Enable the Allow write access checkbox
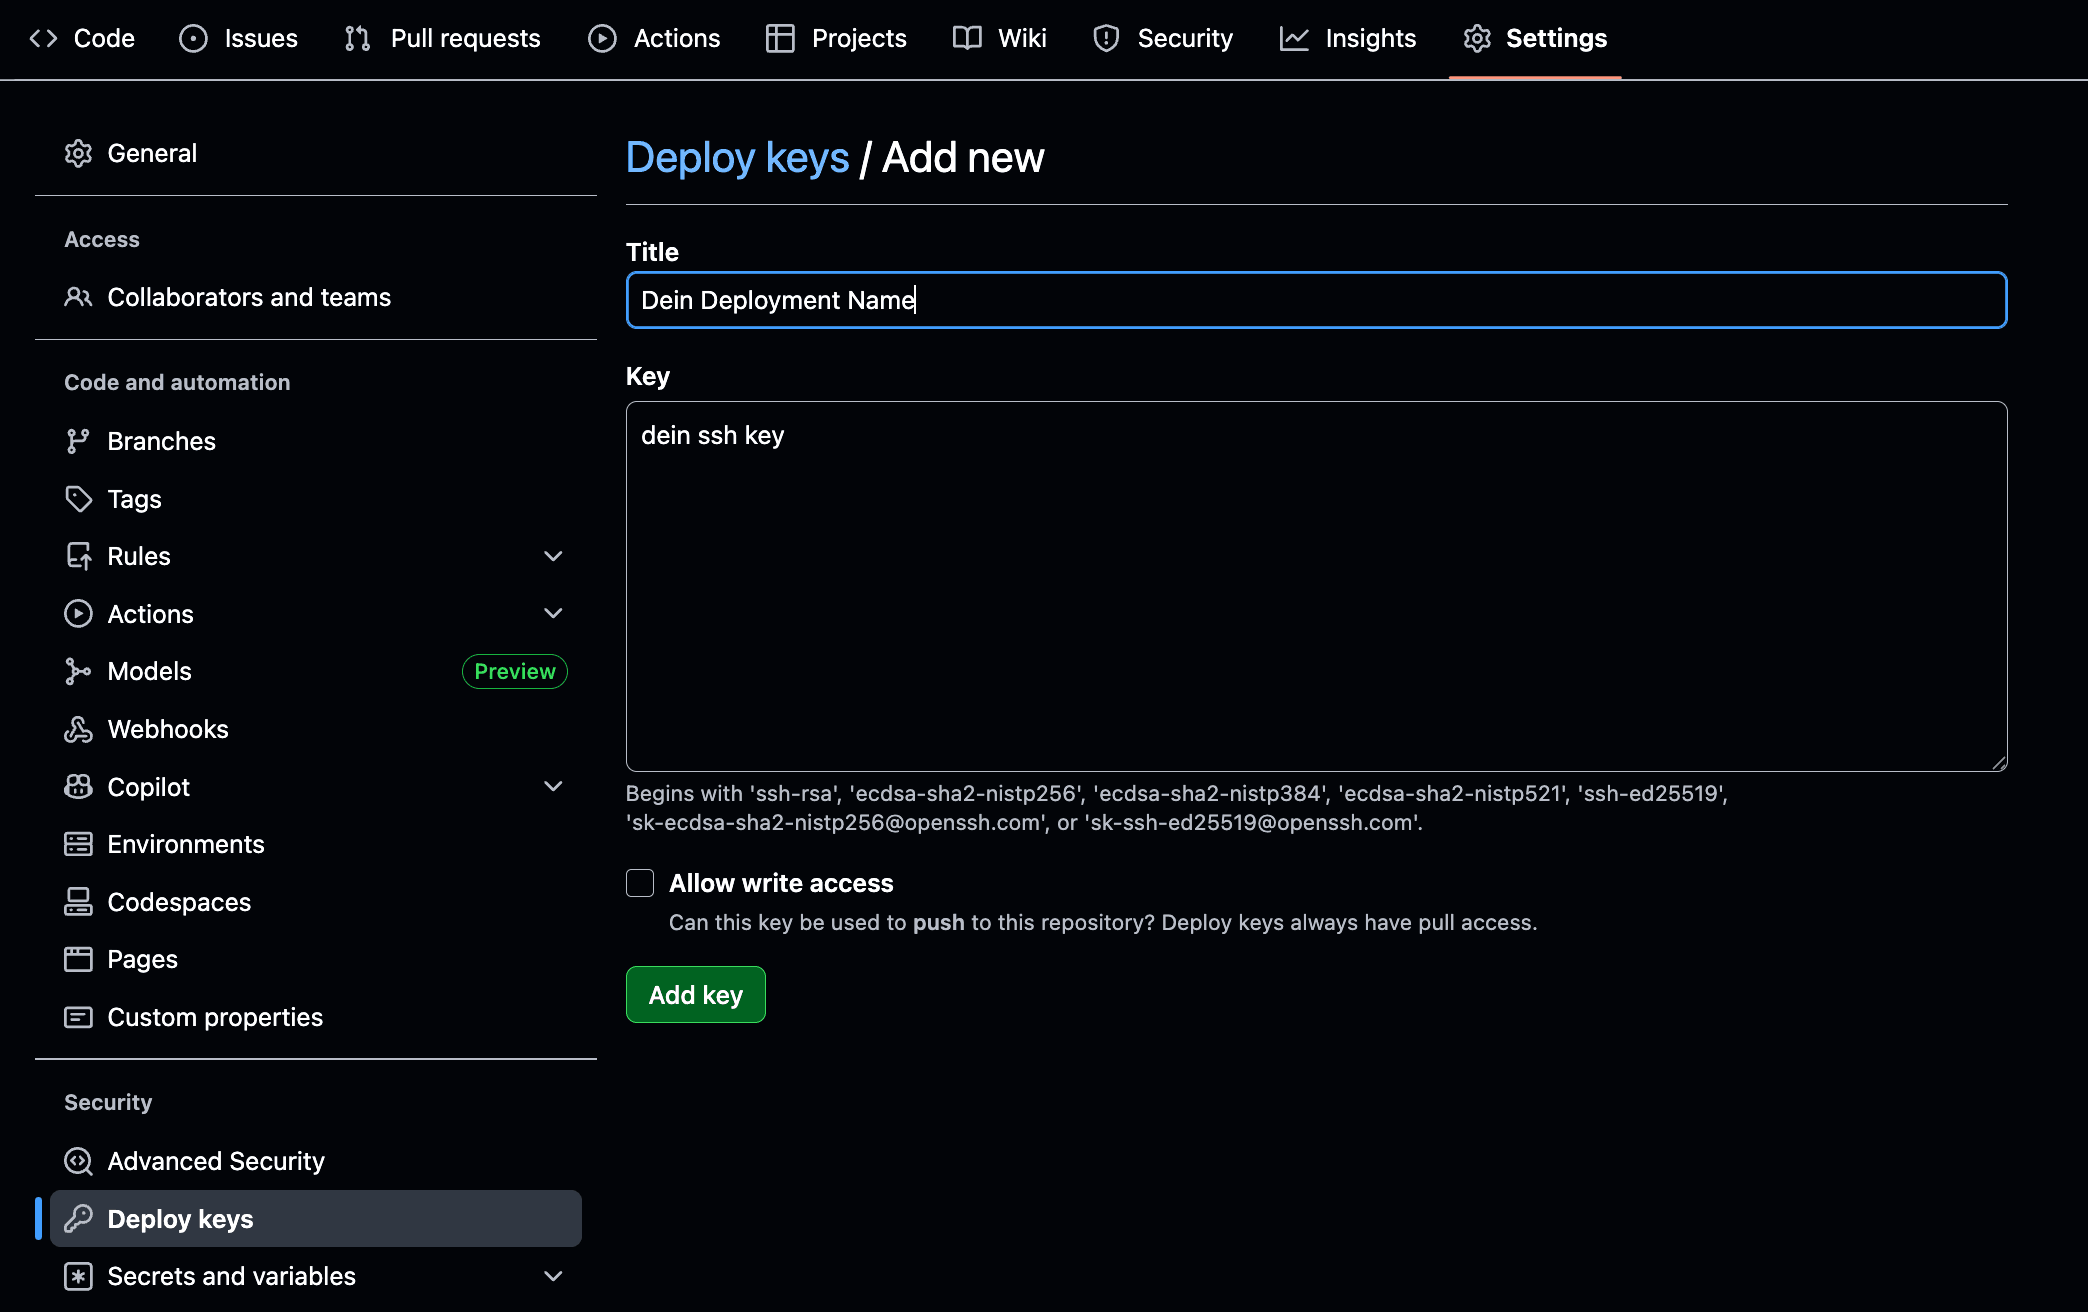Screen dimensions: 2088x1312 [x=639, y=883]
